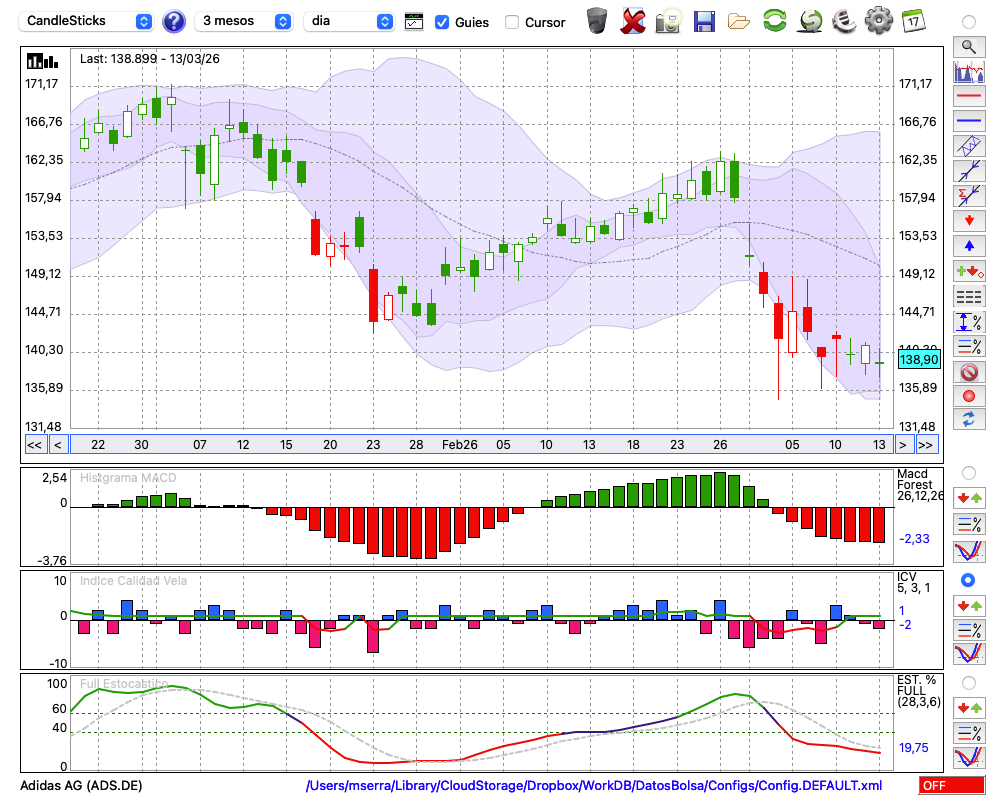Select the ICV panel radio button
1000x800 pixels.
coord(968,580)
